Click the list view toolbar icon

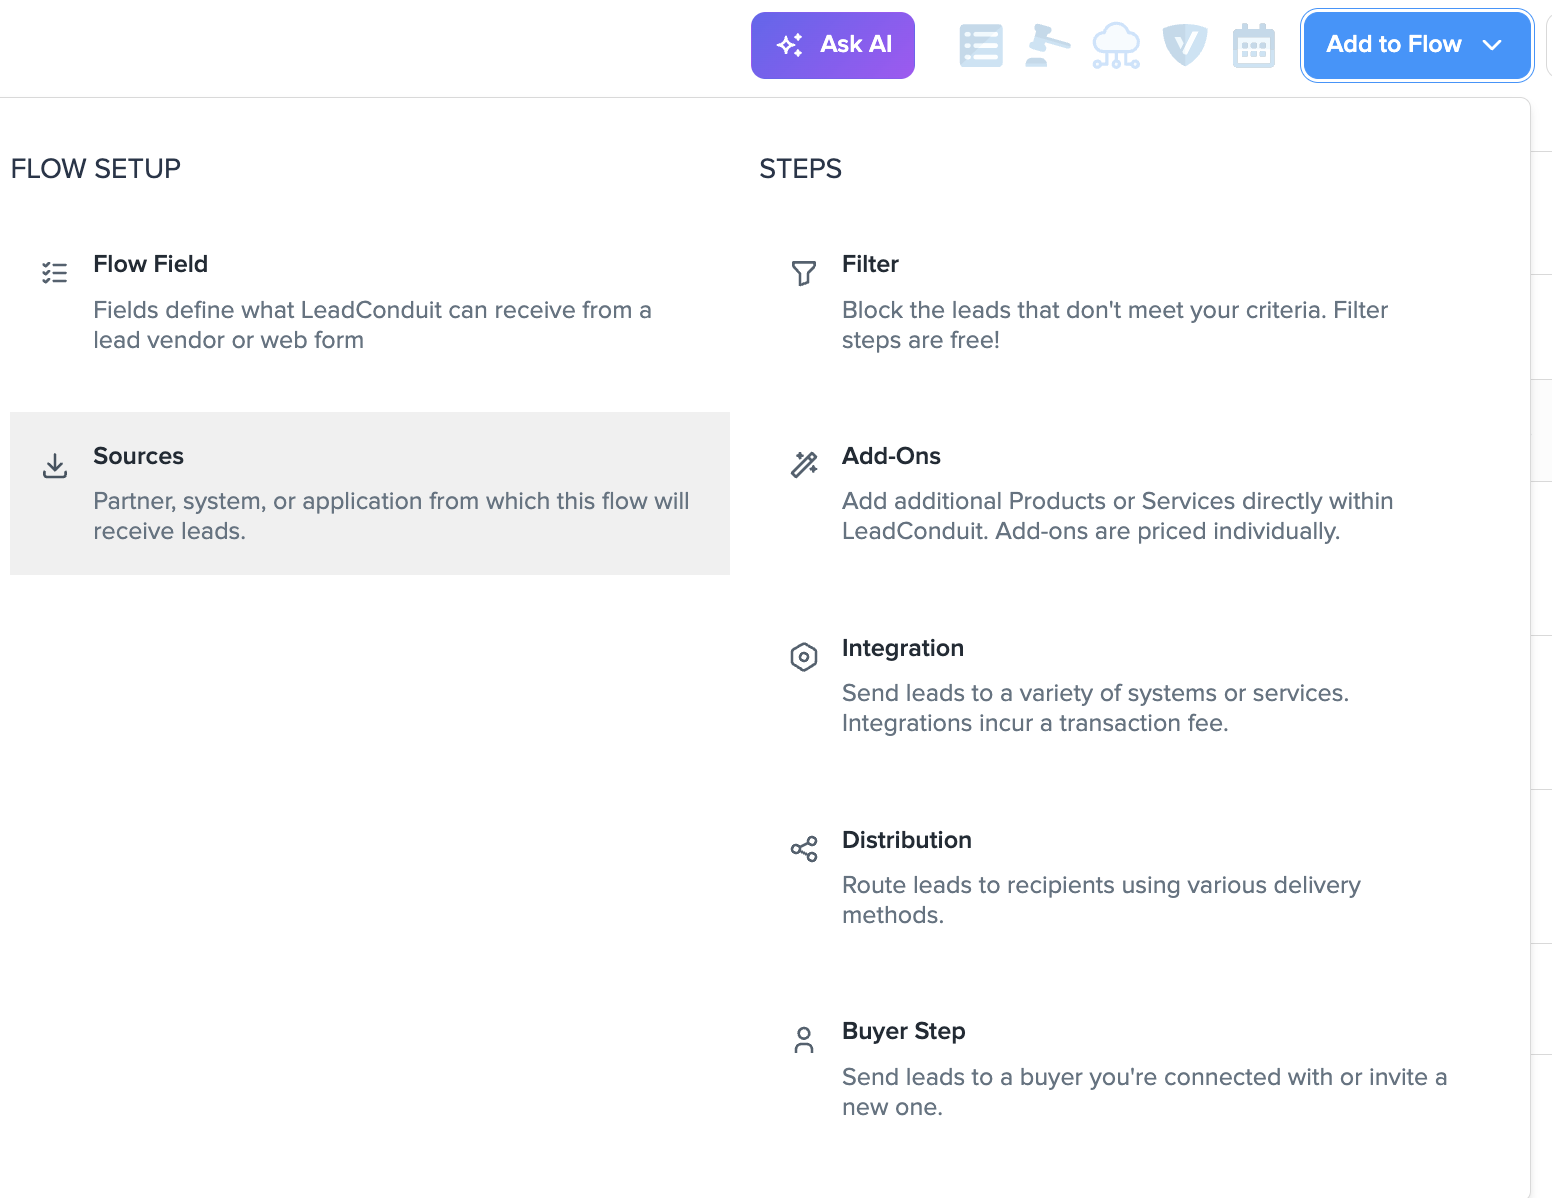(980, 45)
